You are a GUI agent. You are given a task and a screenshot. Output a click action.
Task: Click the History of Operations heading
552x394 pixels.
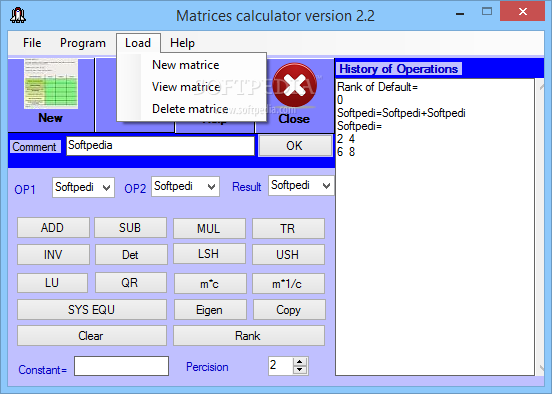pos(399,69)
